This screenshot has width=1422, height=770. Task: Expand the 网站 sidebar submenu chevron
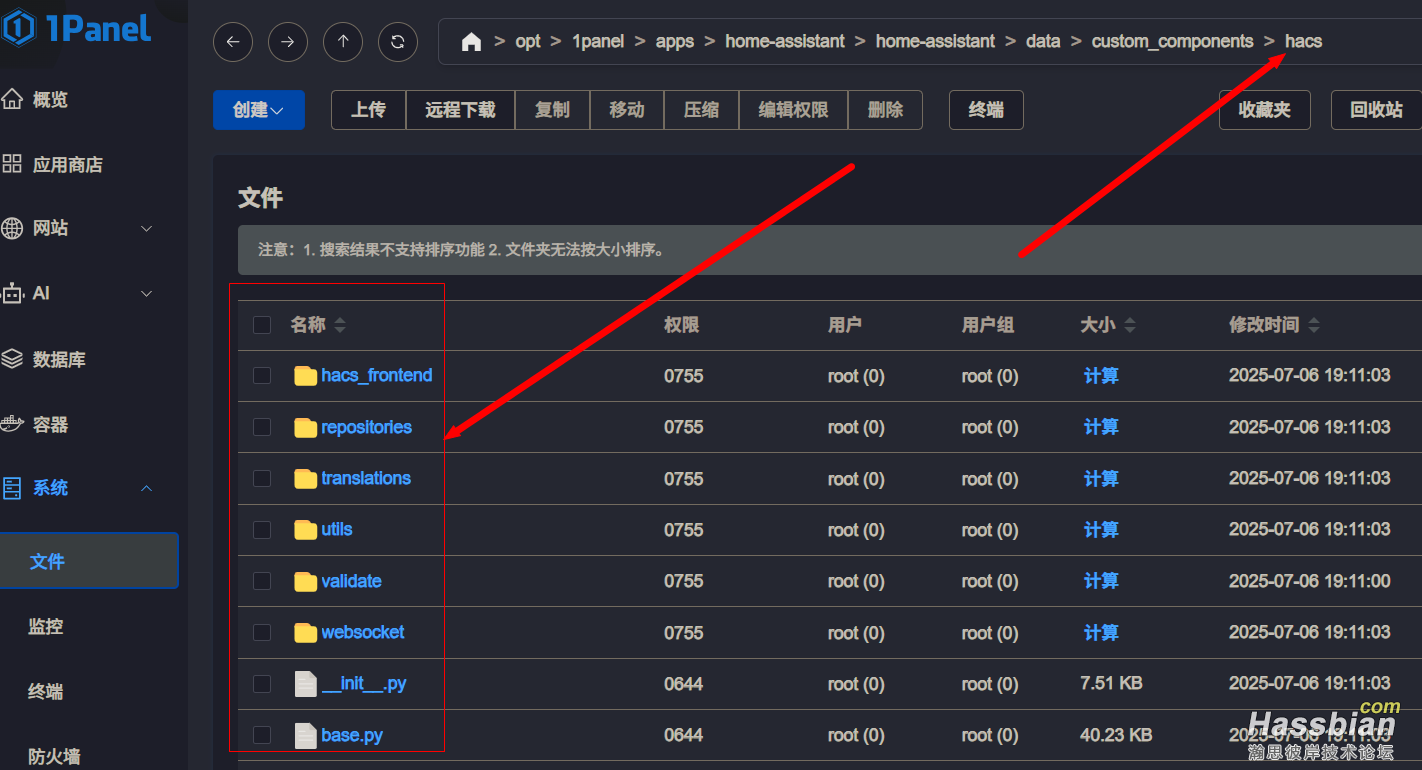pos(147,228)
